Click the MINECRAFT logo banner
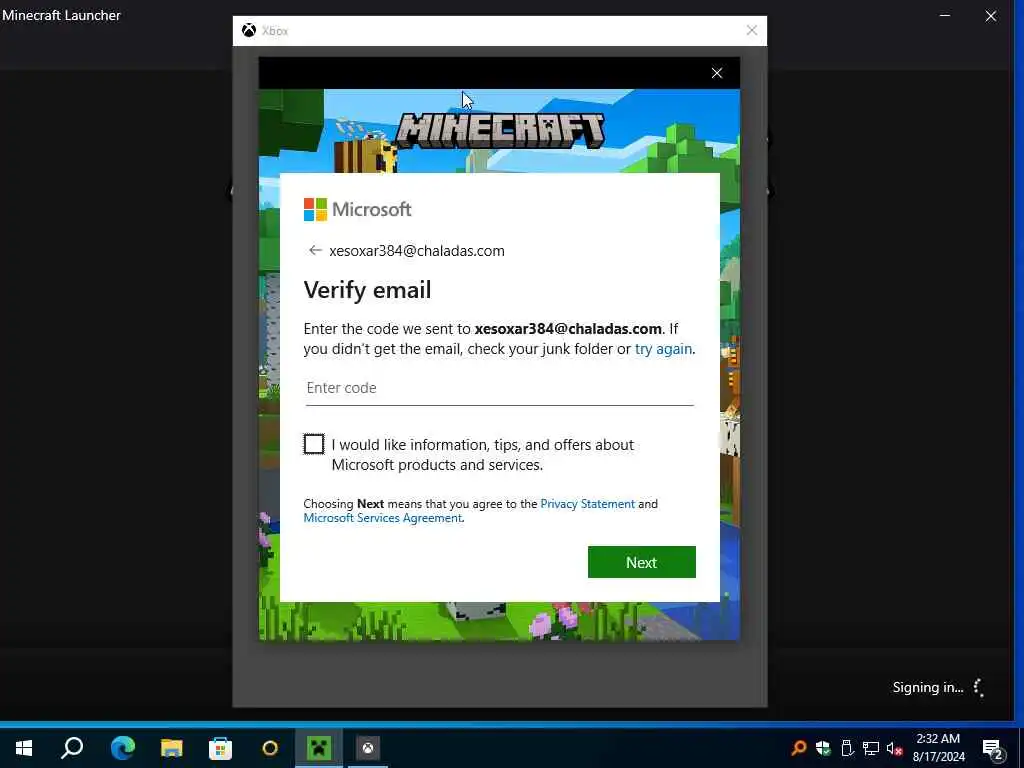1024x768 pixels. pos(500,131)
